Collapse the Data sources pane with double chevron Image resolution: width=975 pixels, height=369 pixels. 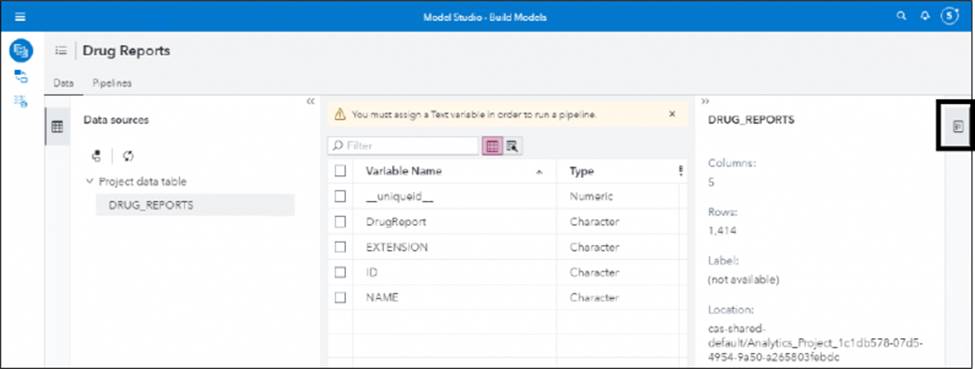tap(311, 101)
